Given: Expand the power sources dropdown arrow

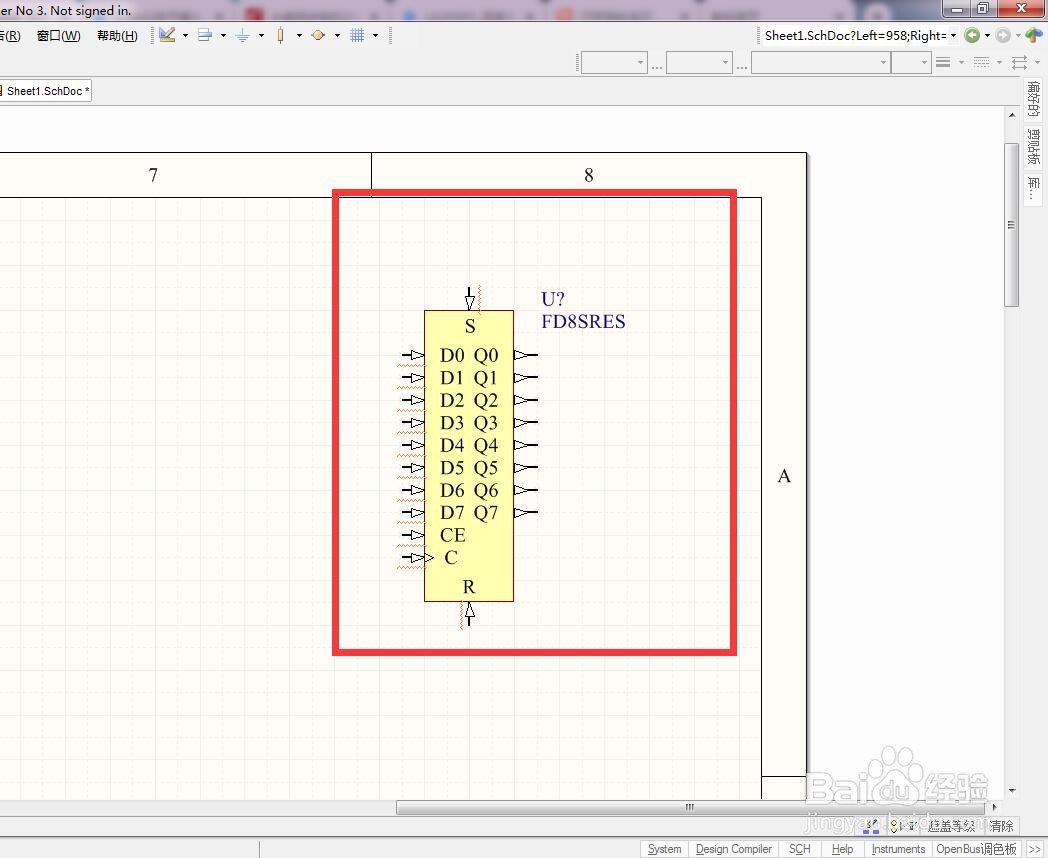Looking at the screenshot, I should point(261,35).
